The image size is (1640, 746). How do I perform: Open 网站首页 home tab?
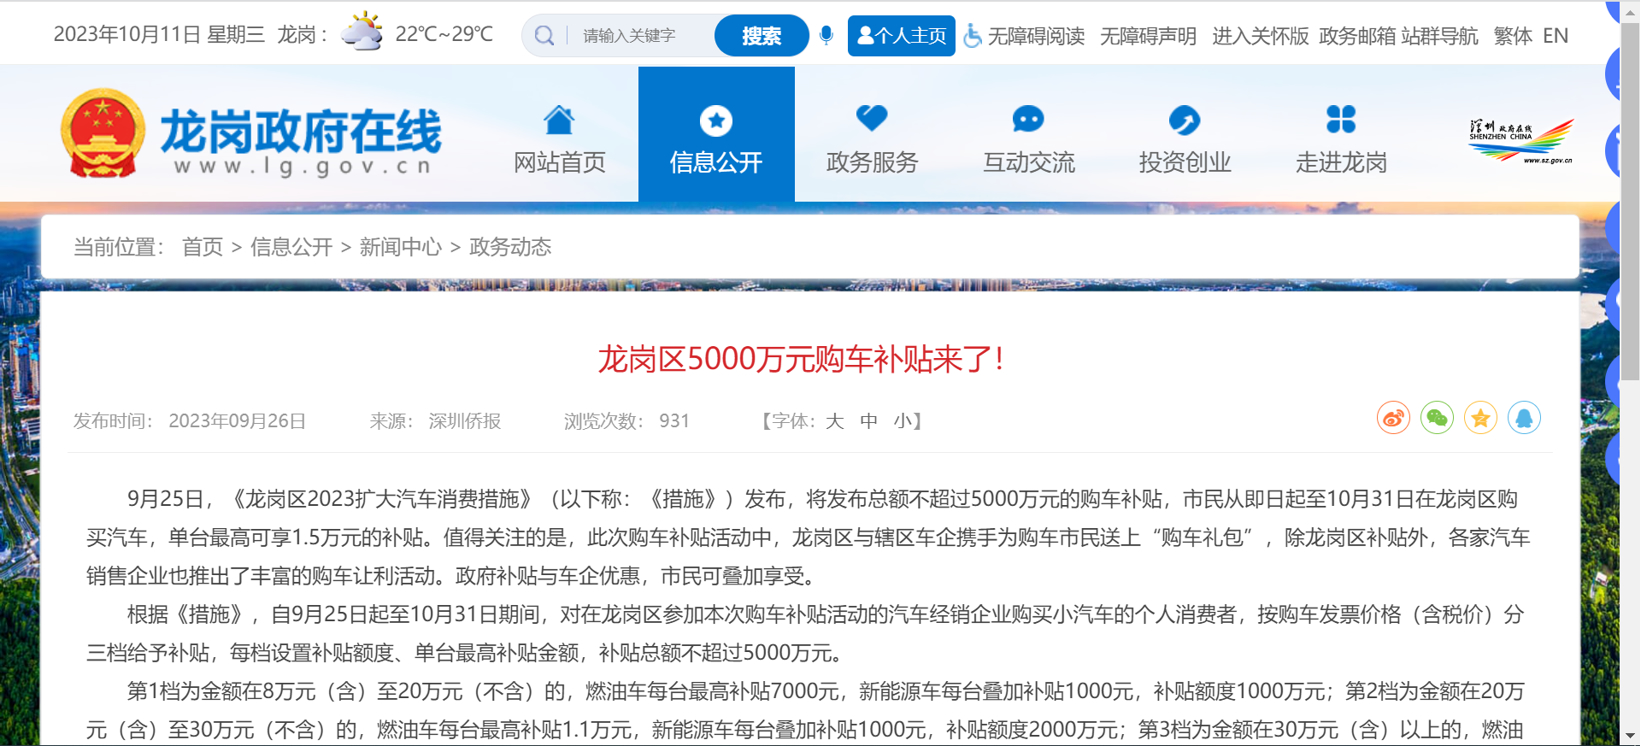pos(559,136)
